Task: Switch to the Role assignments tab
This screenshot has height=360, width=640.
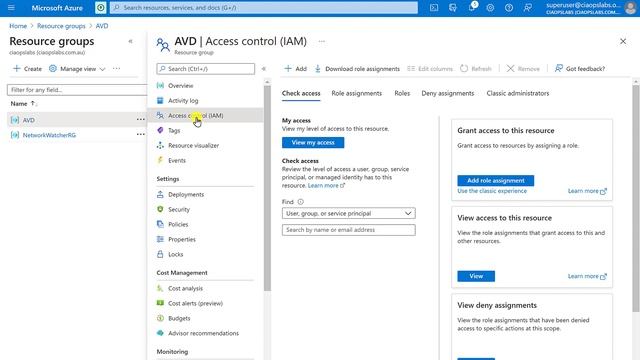Action: coord(356,93)
